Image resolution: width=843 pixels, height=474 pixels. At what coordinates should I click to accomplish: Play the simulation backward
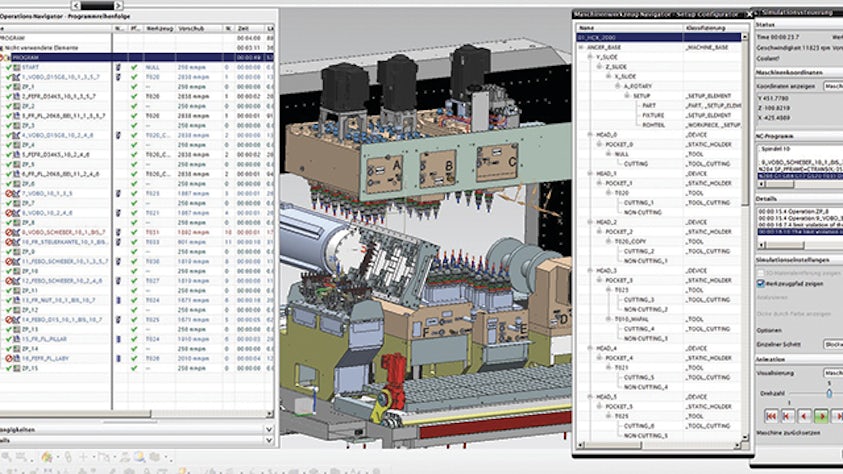[x=804, y=416]
